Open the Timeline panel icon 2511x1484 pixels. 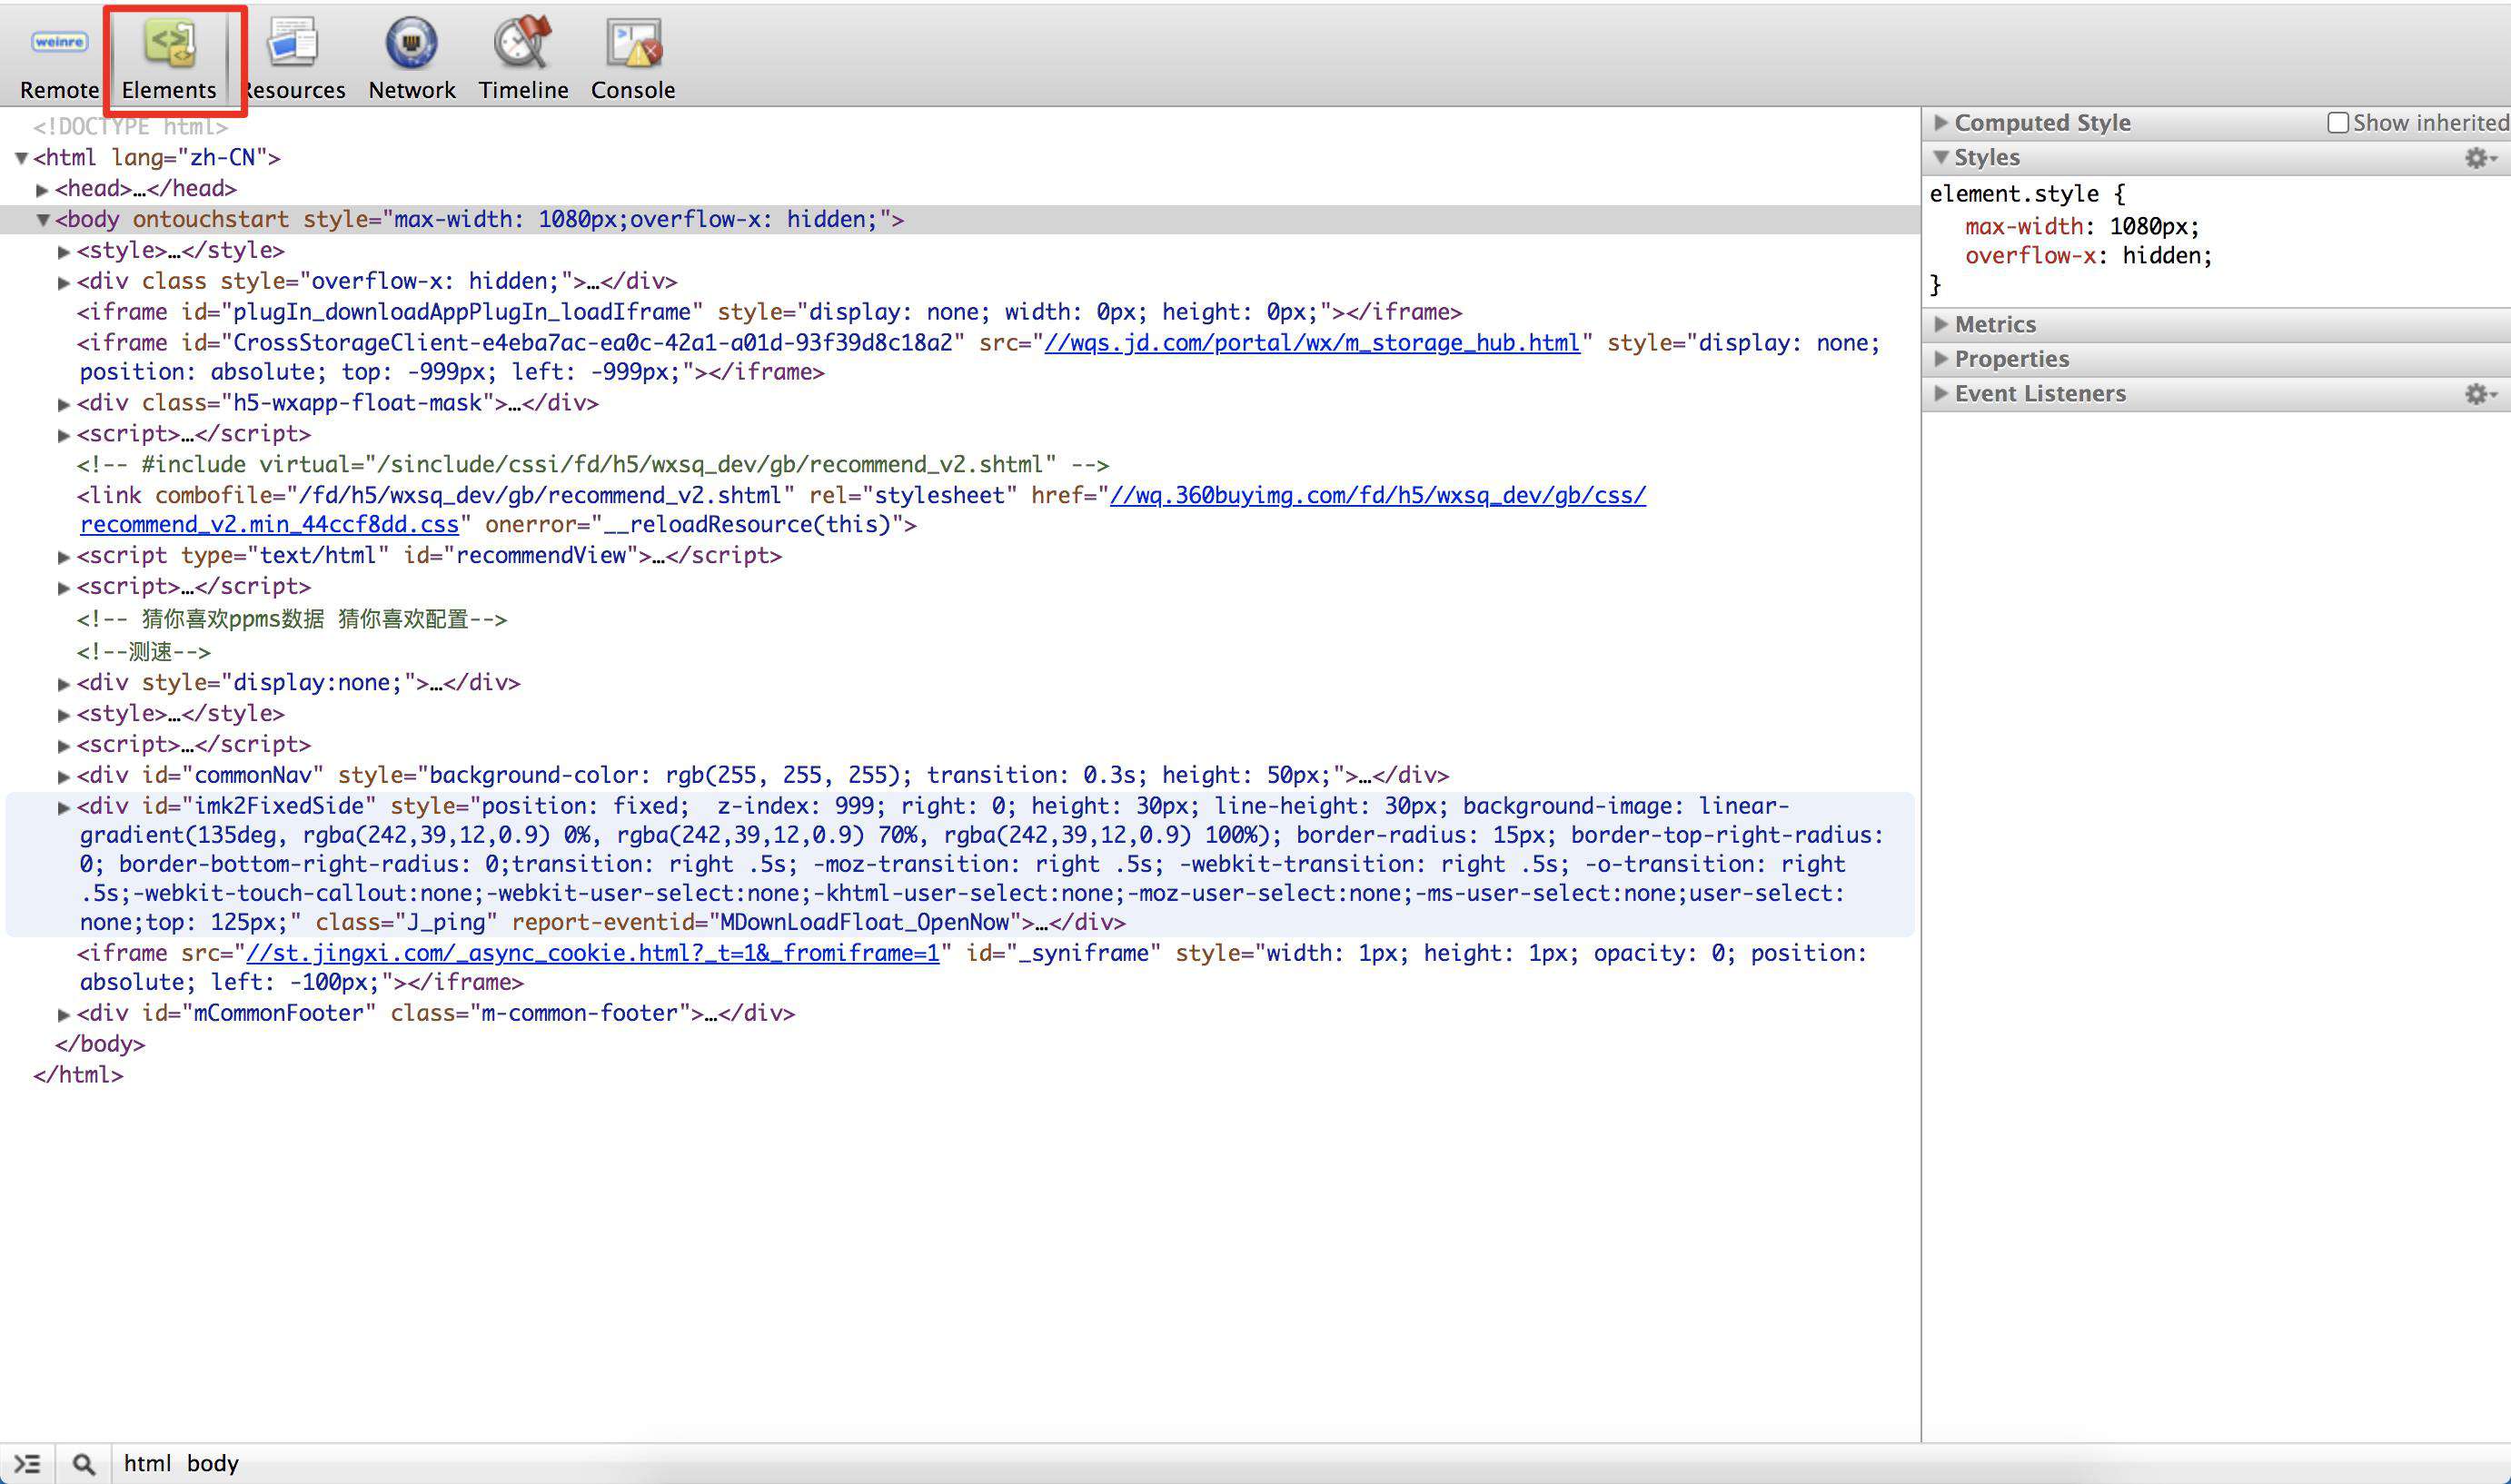pos(523,43)
